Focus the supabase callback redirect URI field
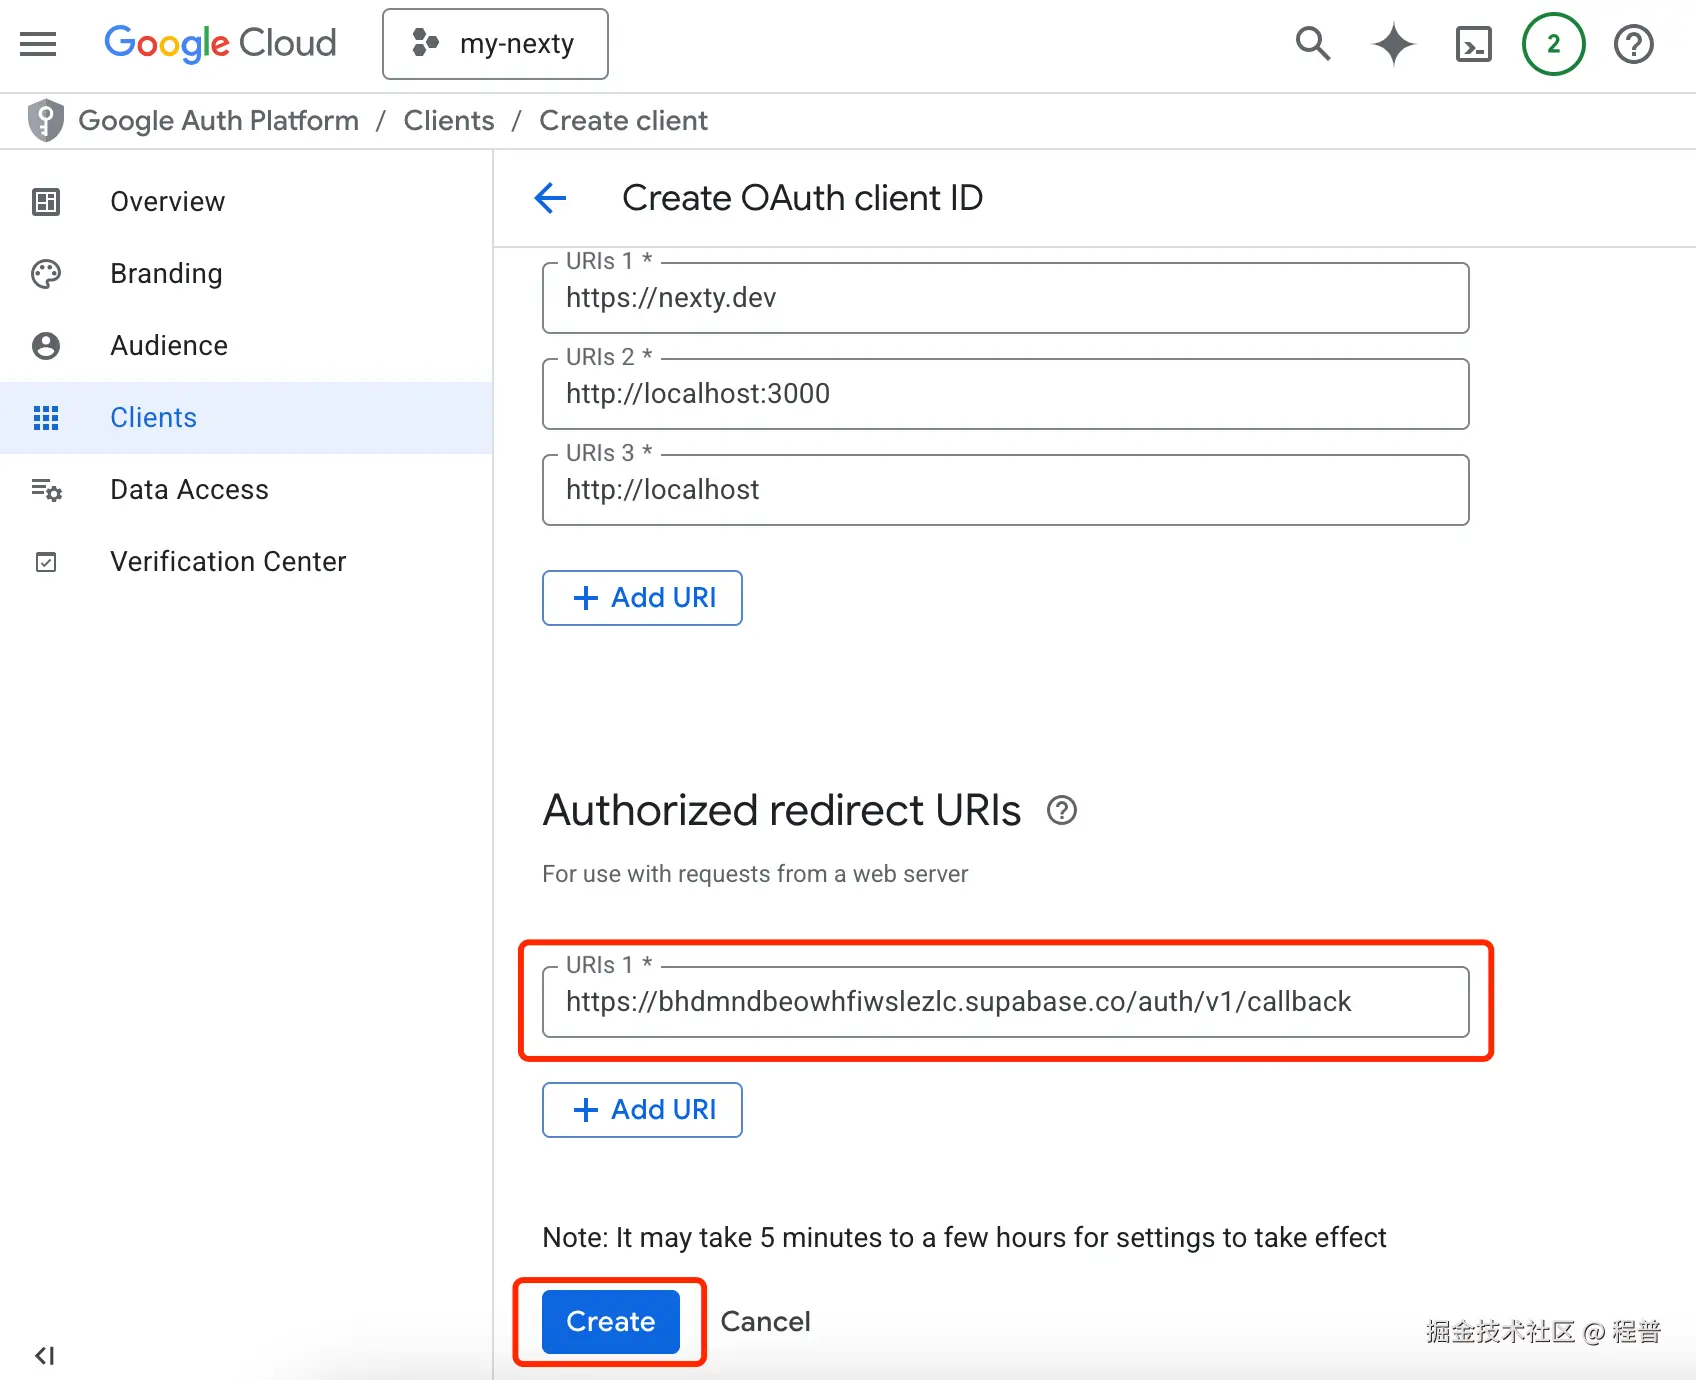1696x1380 pixels. [1005, 1002]
